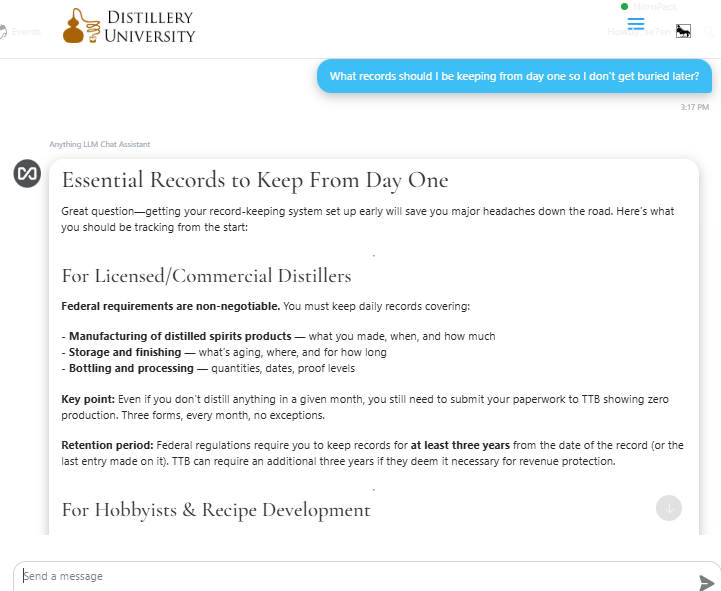The width and height of the screenshot is (721, 591).
Task: Click the Great question intro paragraph
Action: click(367, 219)
